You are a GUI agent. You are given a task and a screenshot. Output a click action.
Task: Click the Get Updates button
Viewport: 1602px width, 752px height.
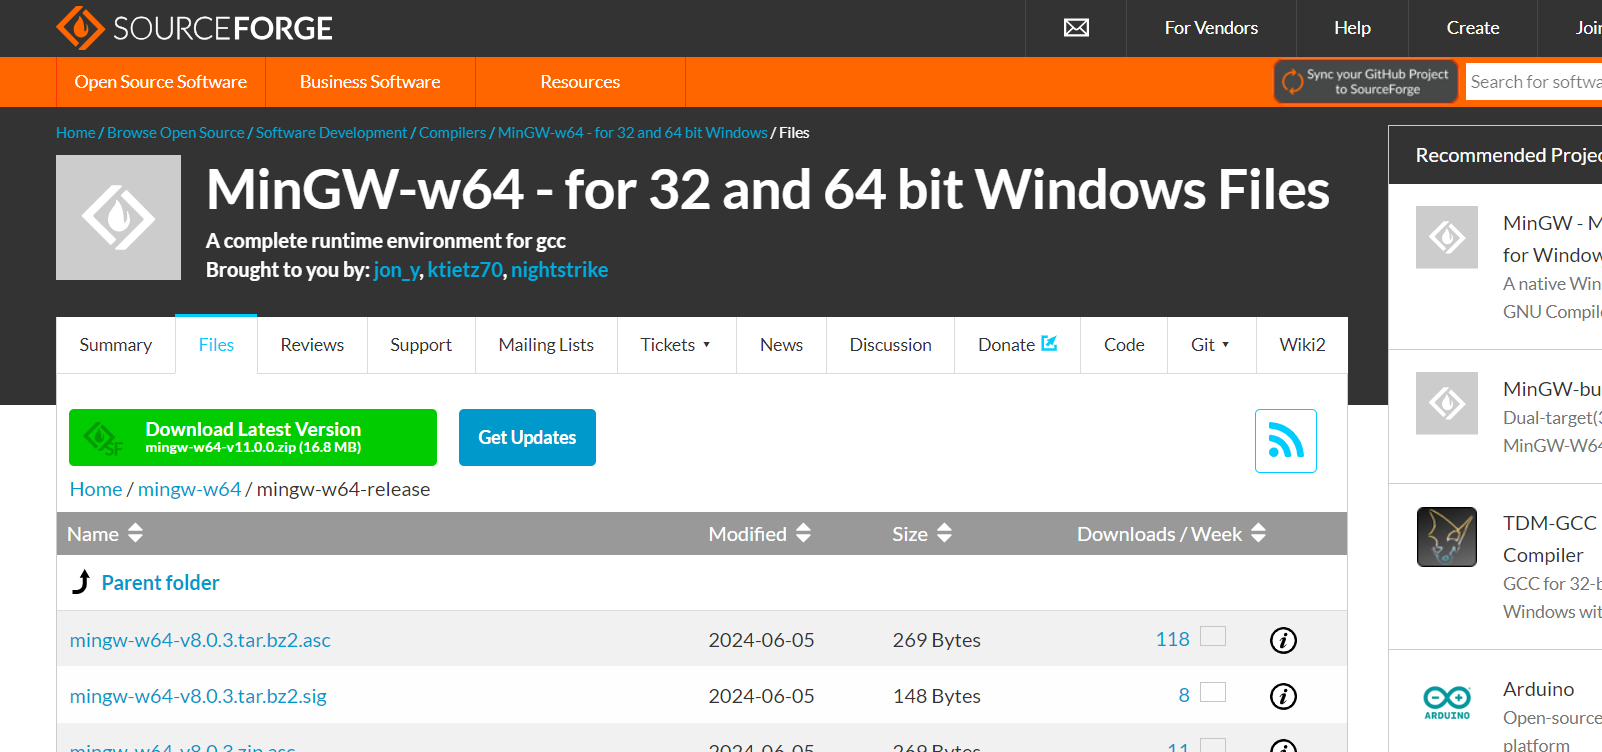point(527,437)
